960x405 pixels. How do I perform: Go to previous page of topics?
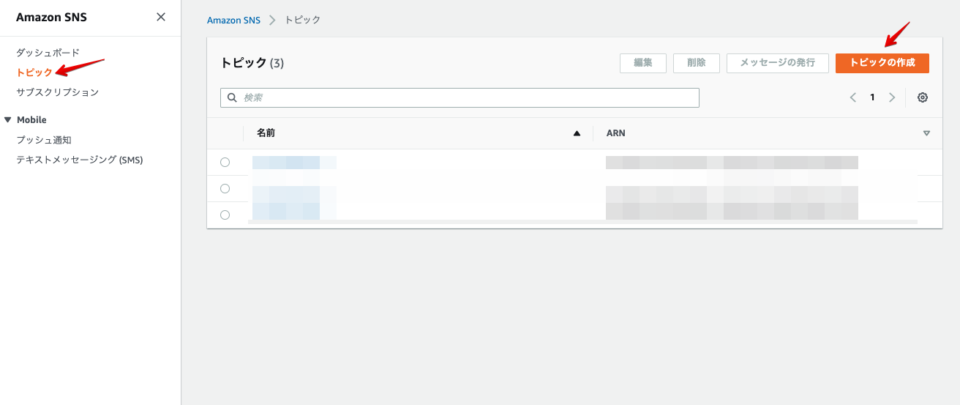tap(853, 98)
